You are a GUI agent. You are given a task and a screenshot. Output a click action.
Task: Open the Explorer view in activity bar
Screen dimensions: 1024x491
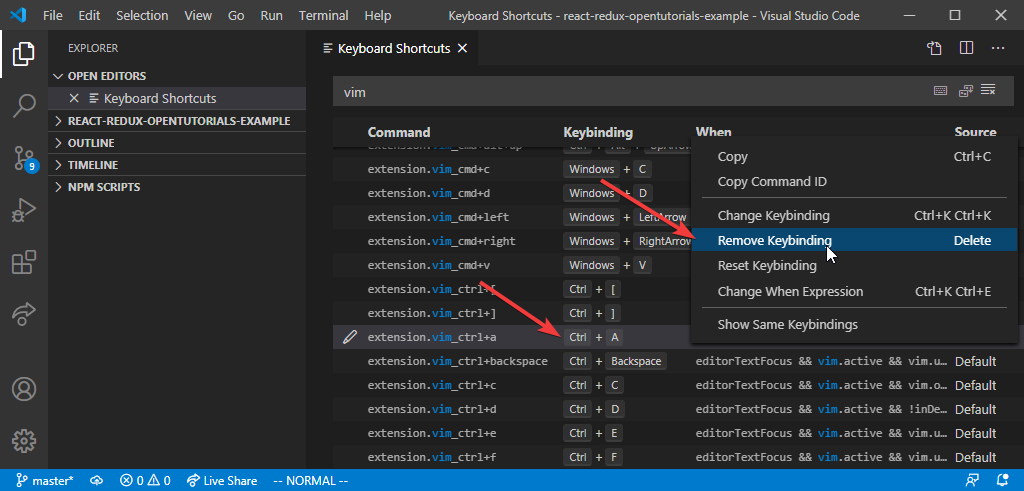(24, 54)
